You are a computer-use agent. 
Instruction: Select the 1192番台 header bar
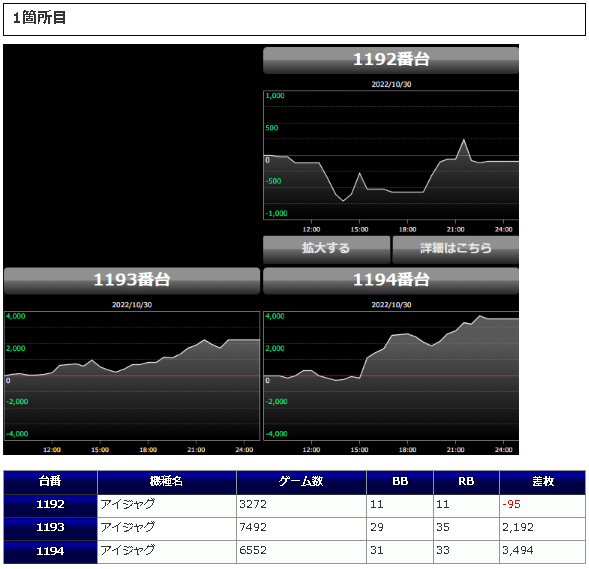[x=391, y=60]
